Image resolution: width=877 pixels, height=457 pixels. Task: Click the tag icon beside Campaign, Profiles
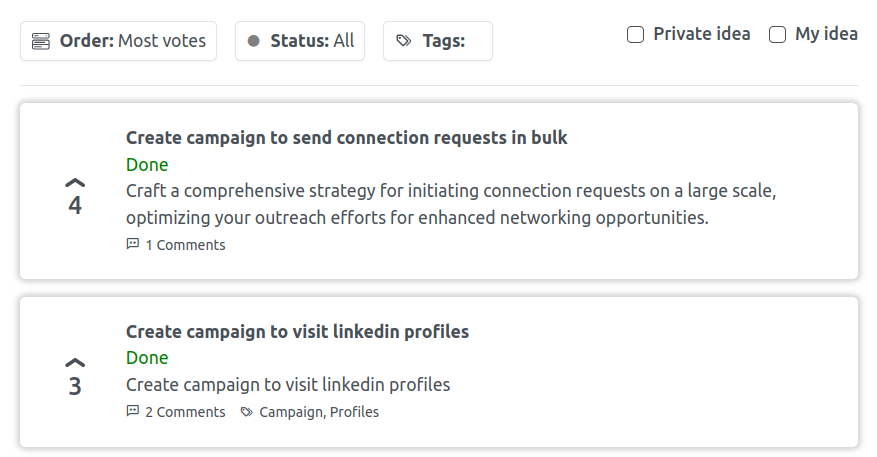coord(247,412)
